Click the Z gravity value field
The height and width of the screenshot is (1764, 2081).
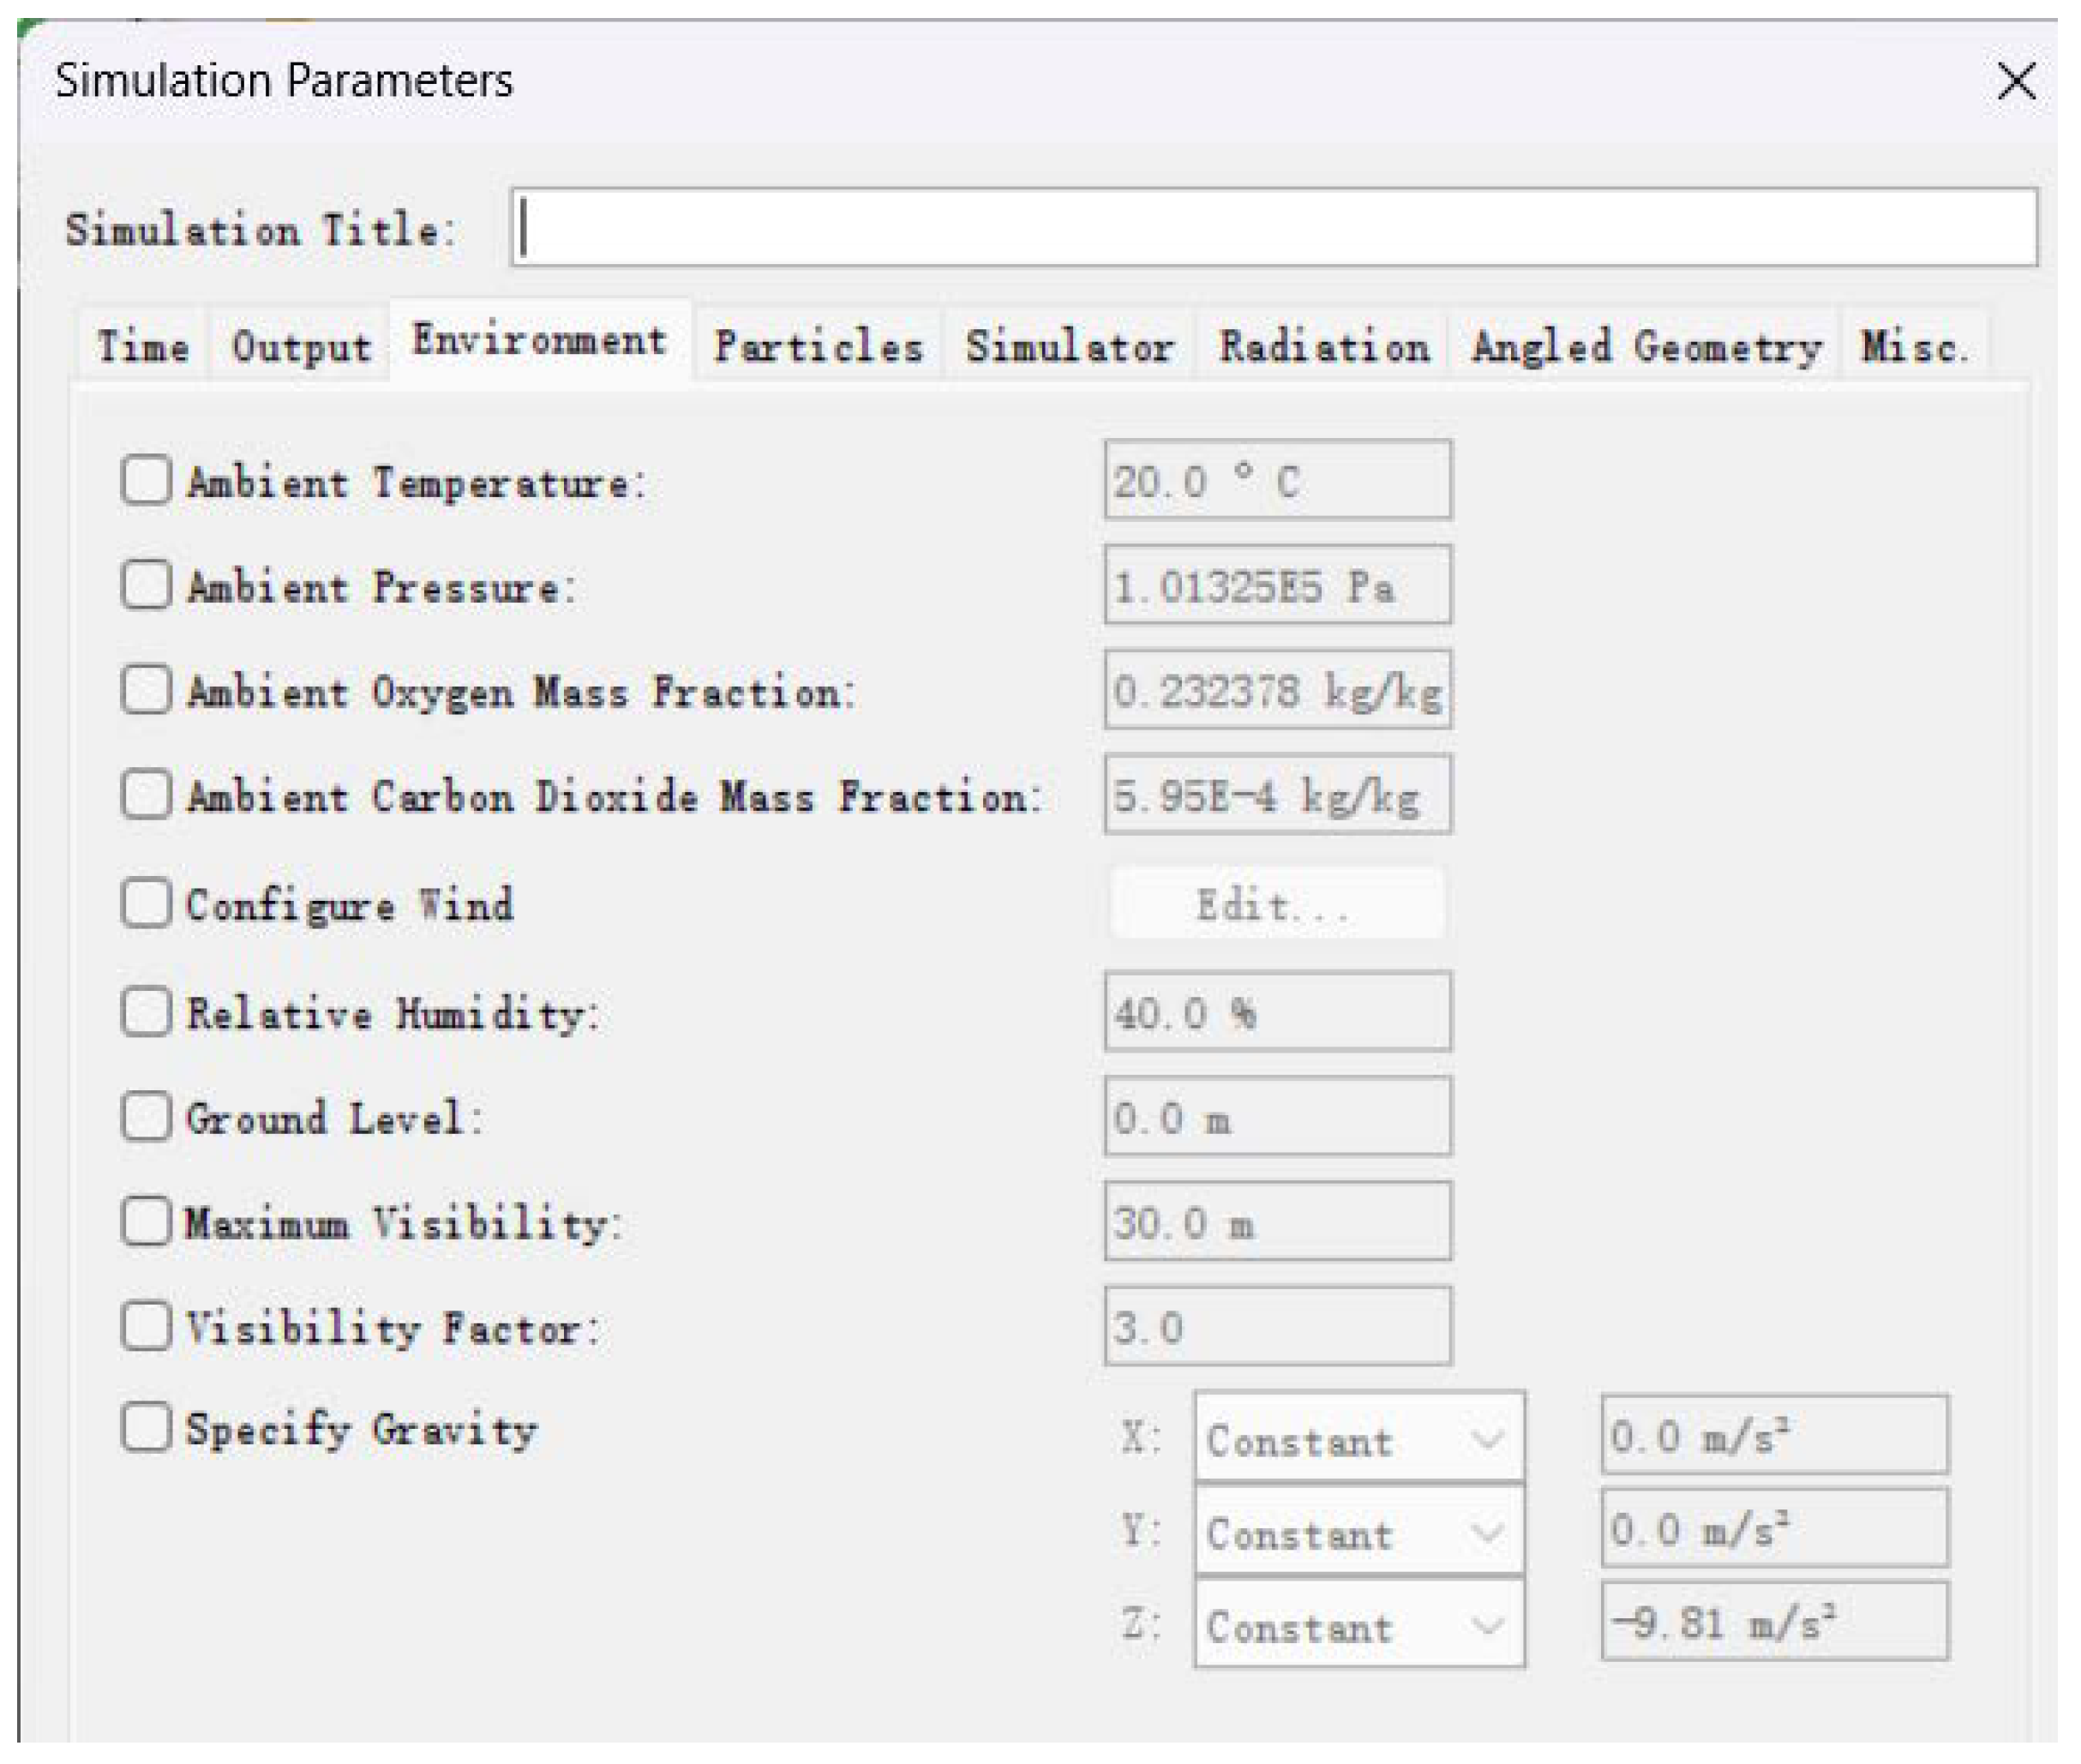tap(1774, 1621)
